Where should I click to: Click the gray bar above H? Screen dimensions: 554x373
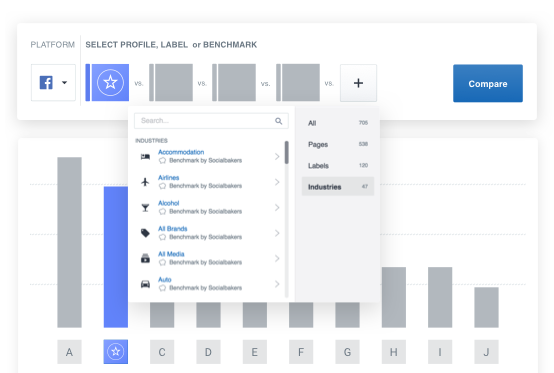(394, 297)
